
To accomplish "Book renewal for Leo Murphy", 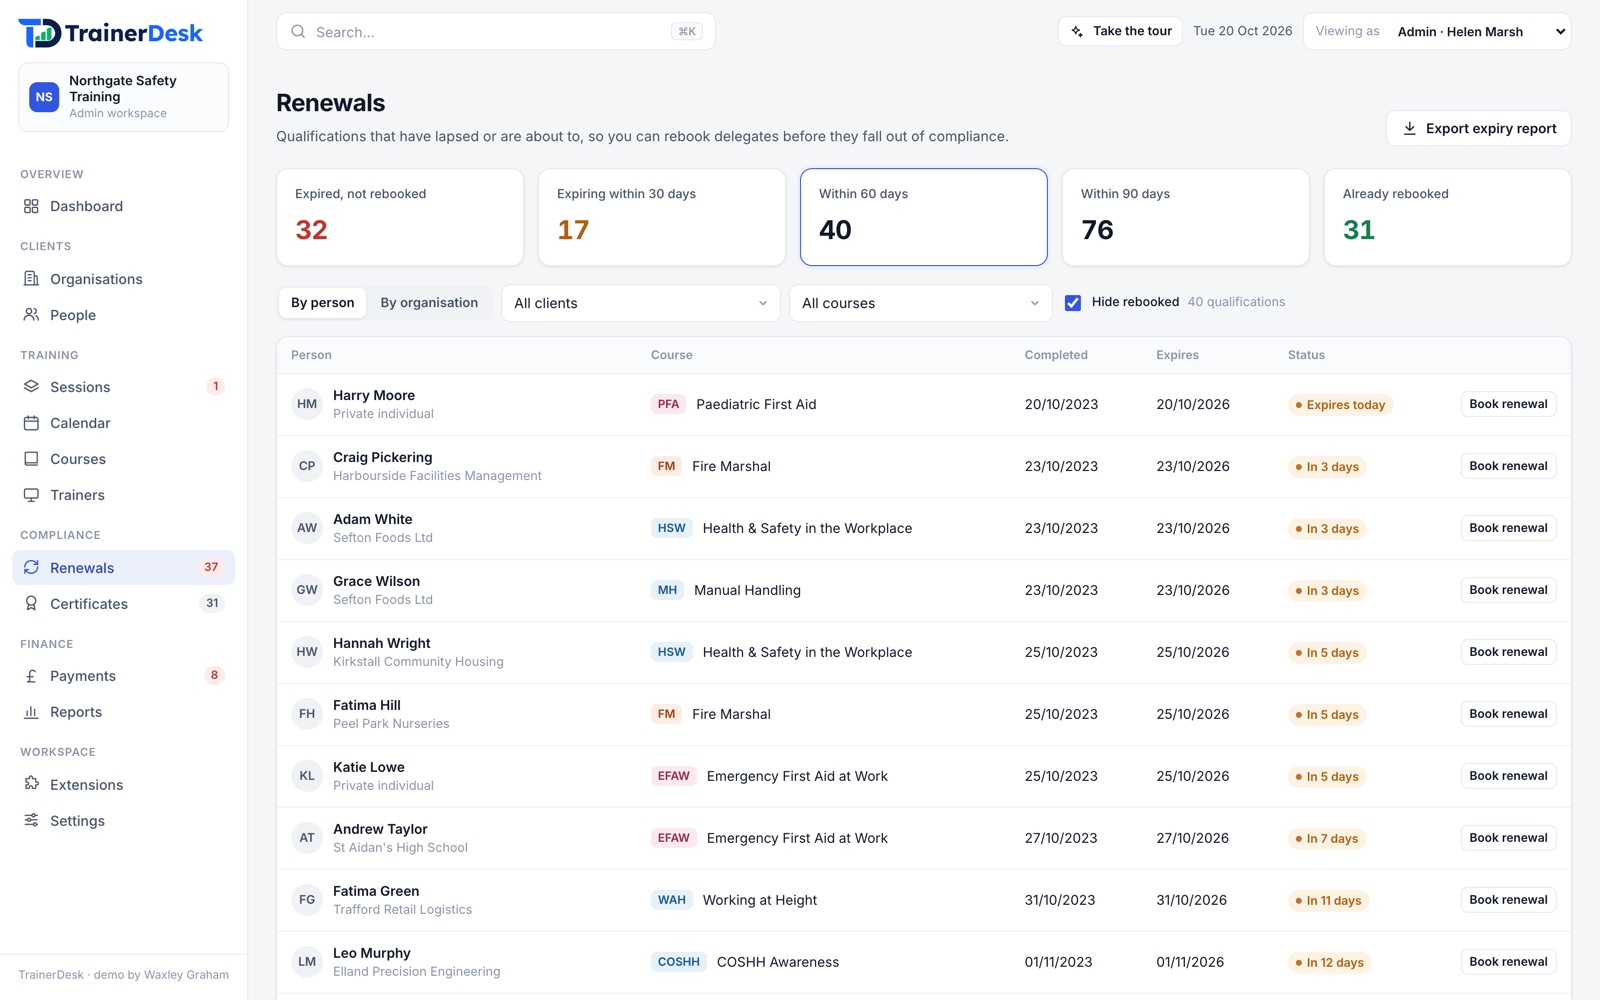I will click(x=1508, y=962).
